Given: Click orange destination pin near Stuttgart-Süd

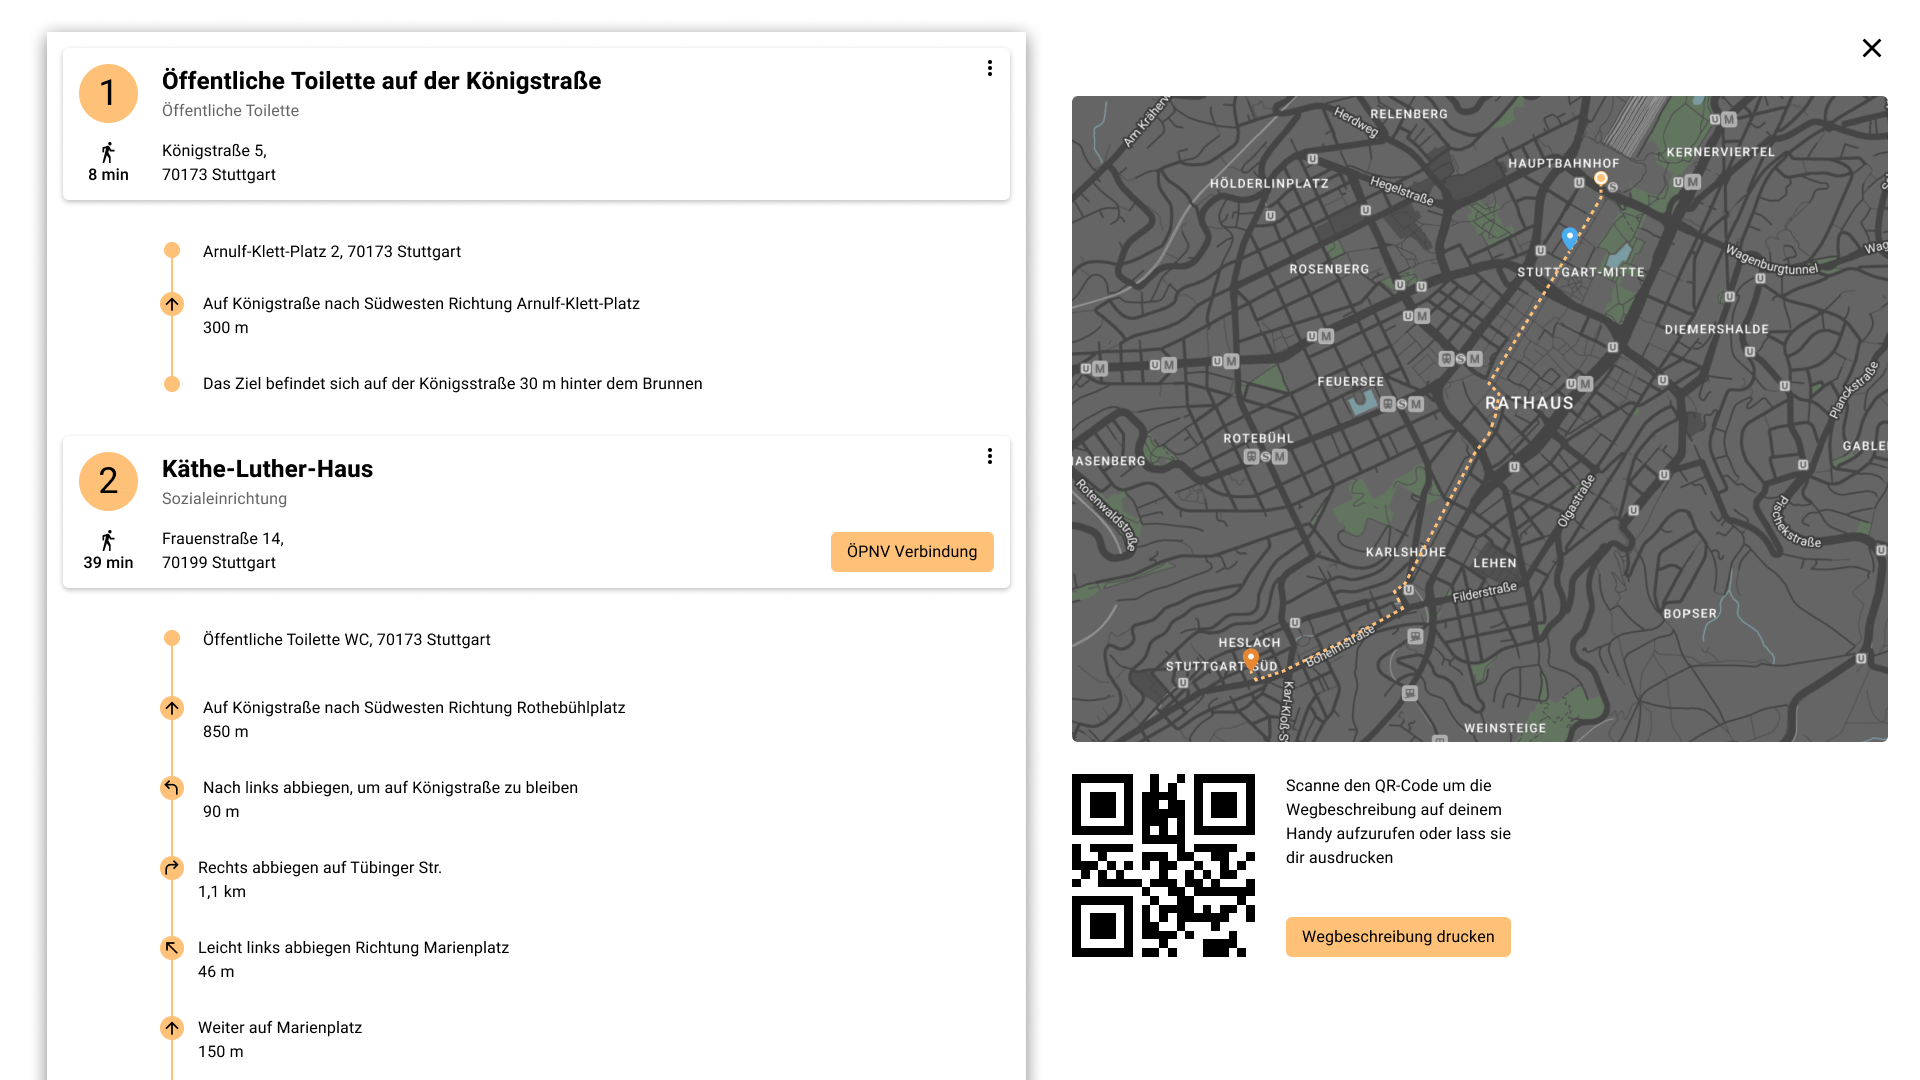Looking at the screenshot, I should [1251, 659].
